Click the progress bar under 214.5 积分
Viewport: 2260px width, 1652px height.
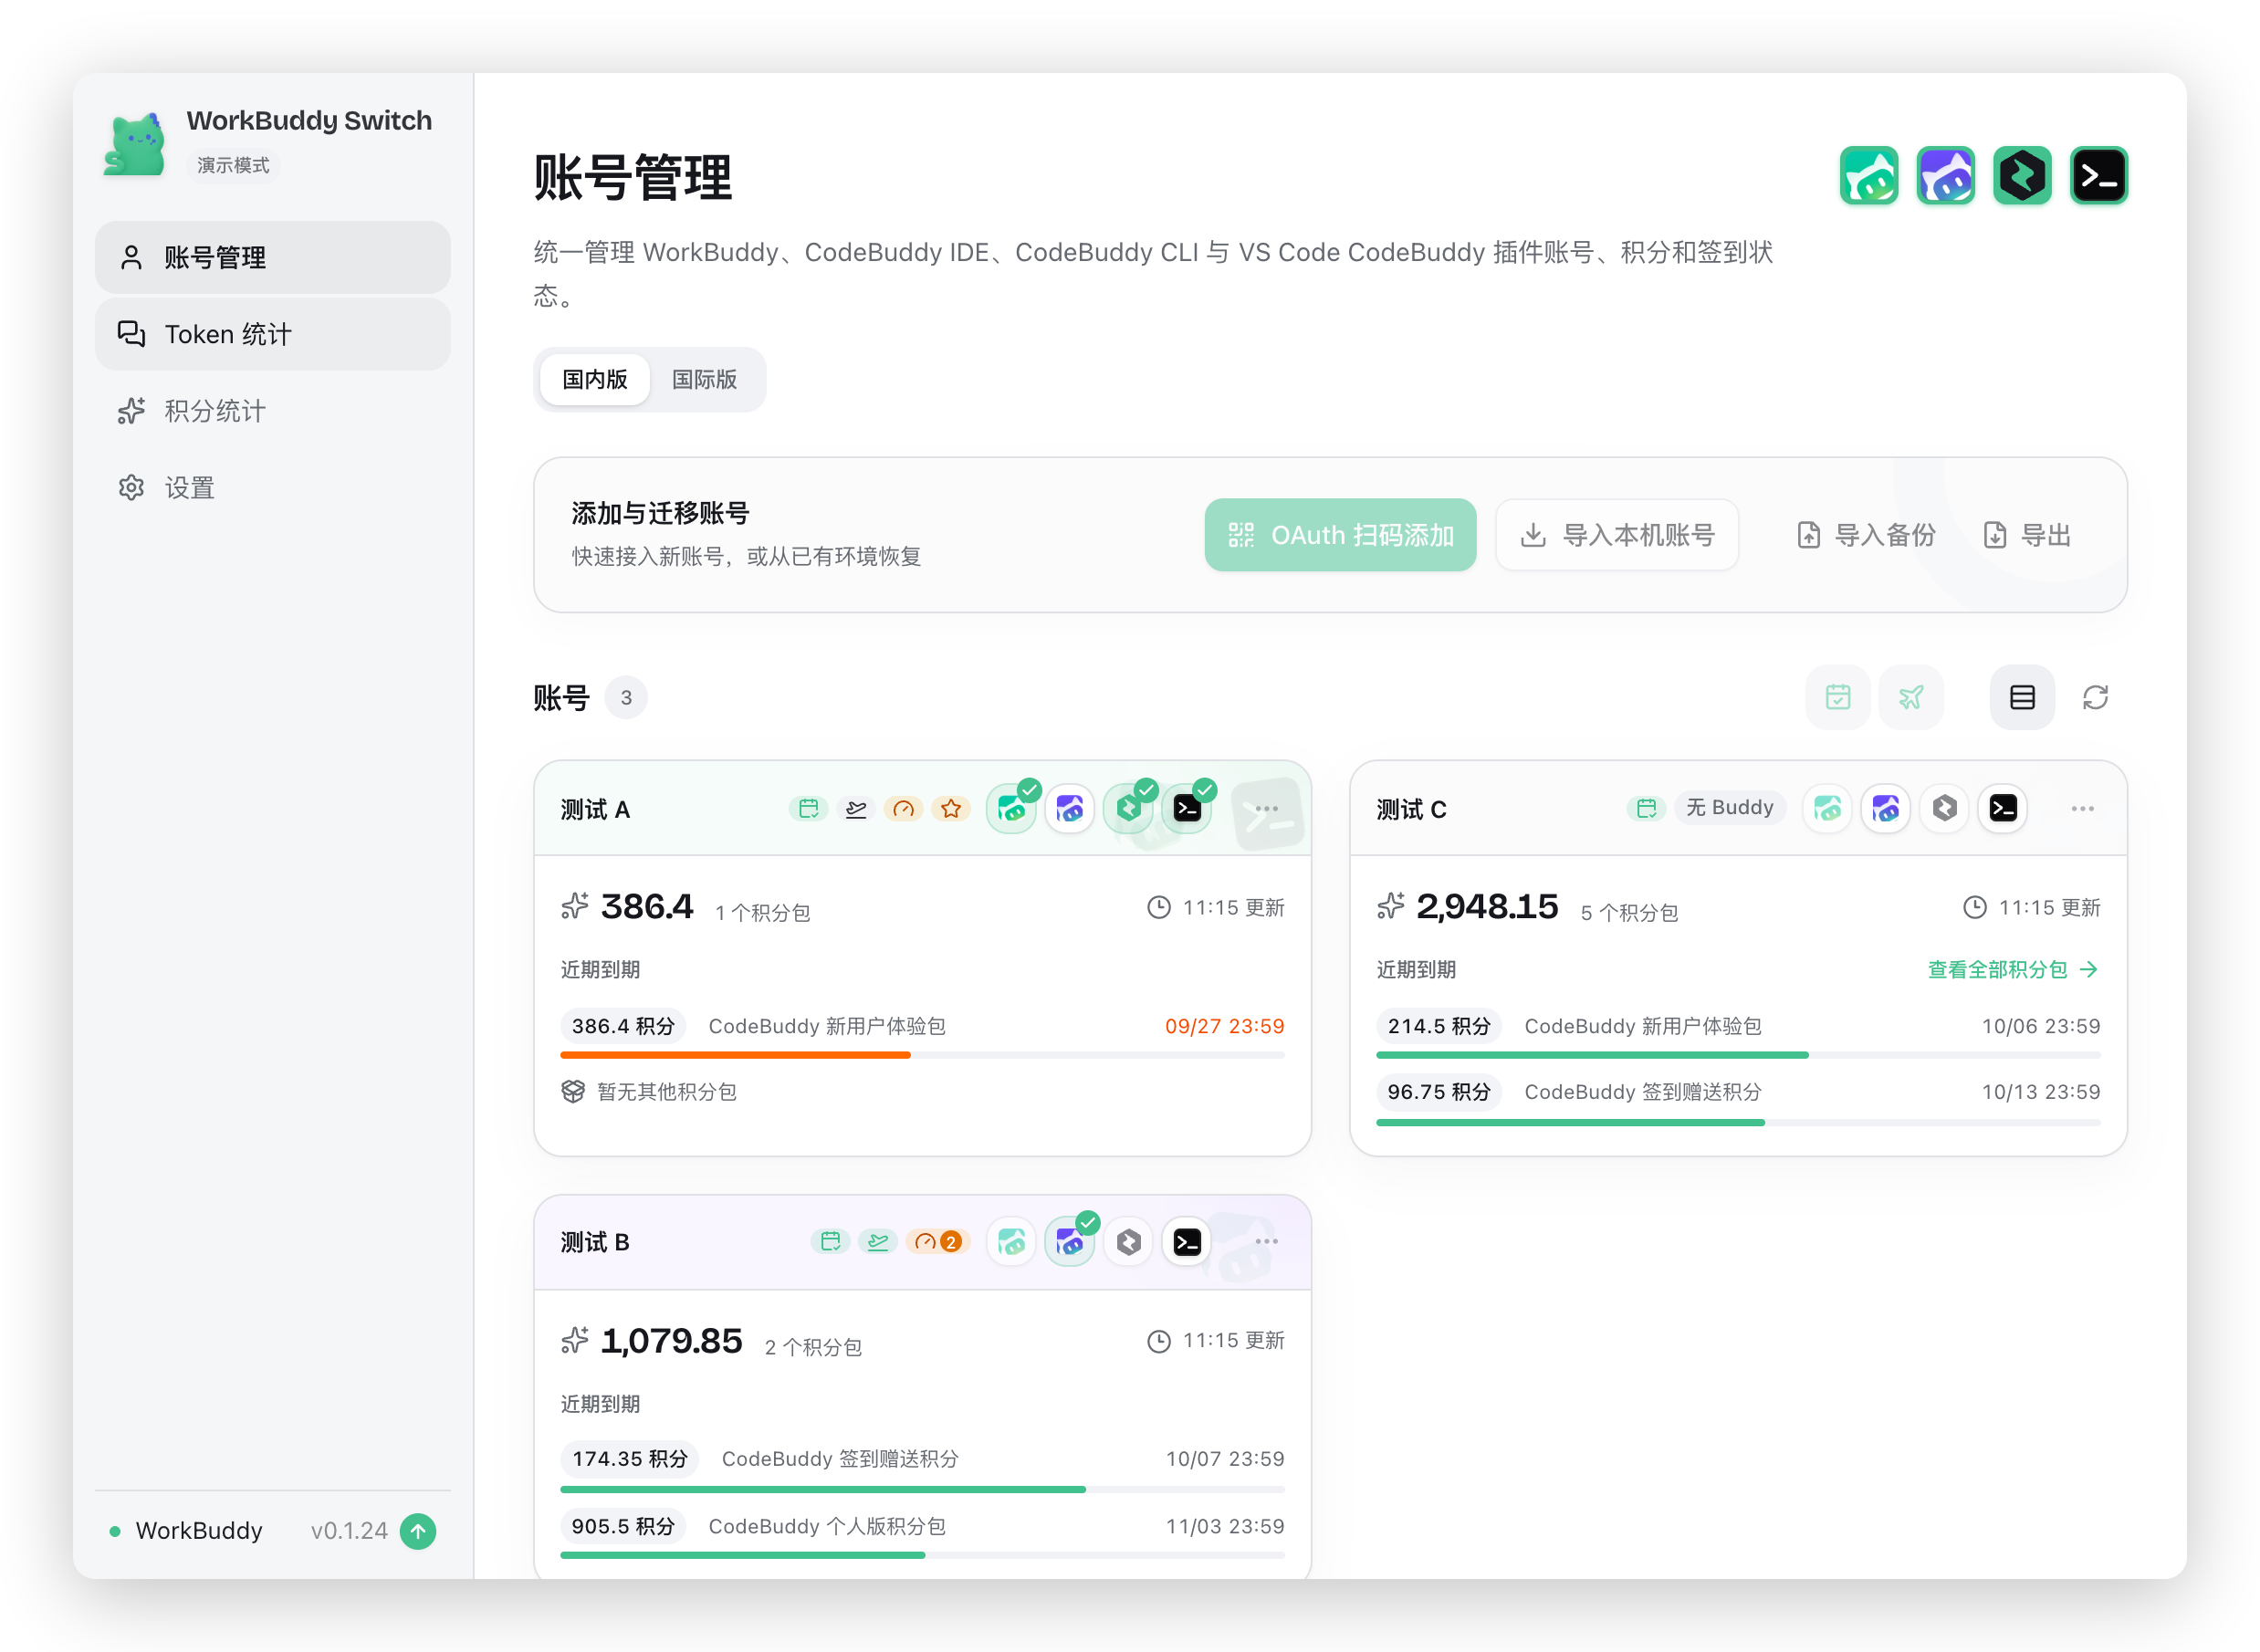click(1738, 1055)
